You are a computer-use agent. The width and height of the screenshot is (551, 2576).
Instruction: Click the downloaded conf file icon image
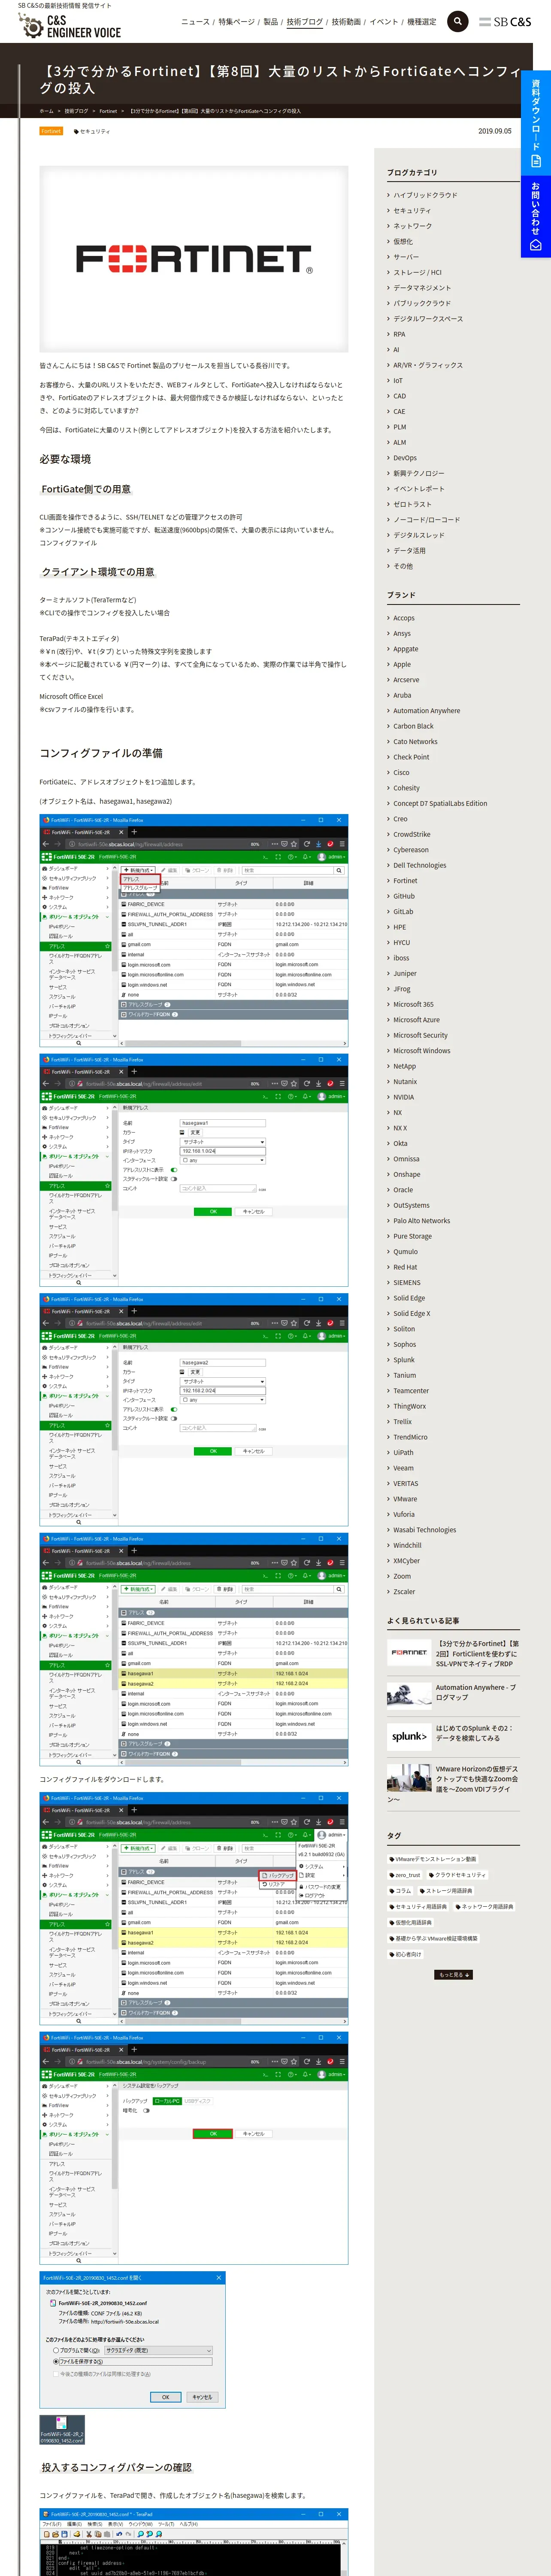(62, 2430)
